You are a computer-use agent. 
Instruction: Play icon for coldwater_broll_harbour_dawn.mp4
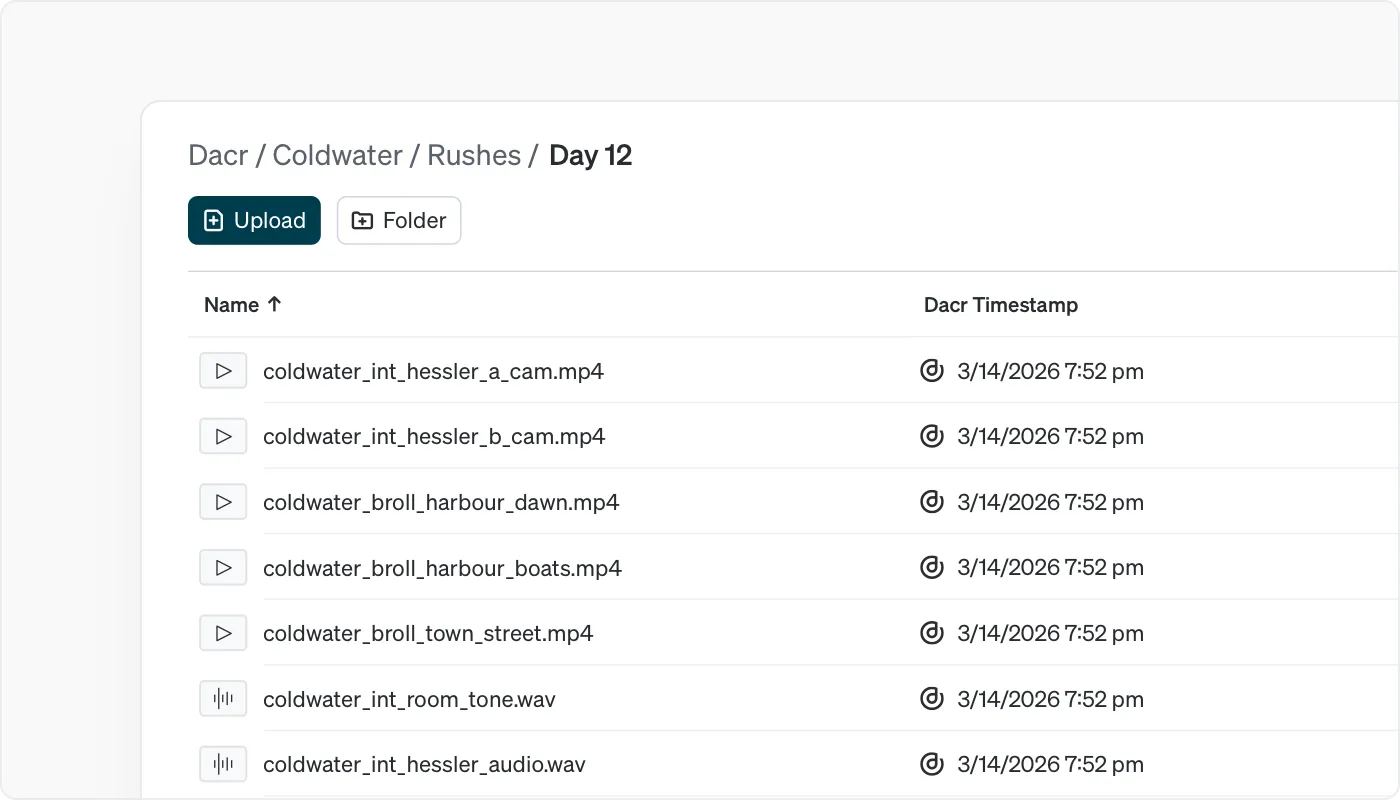point(223,502)
